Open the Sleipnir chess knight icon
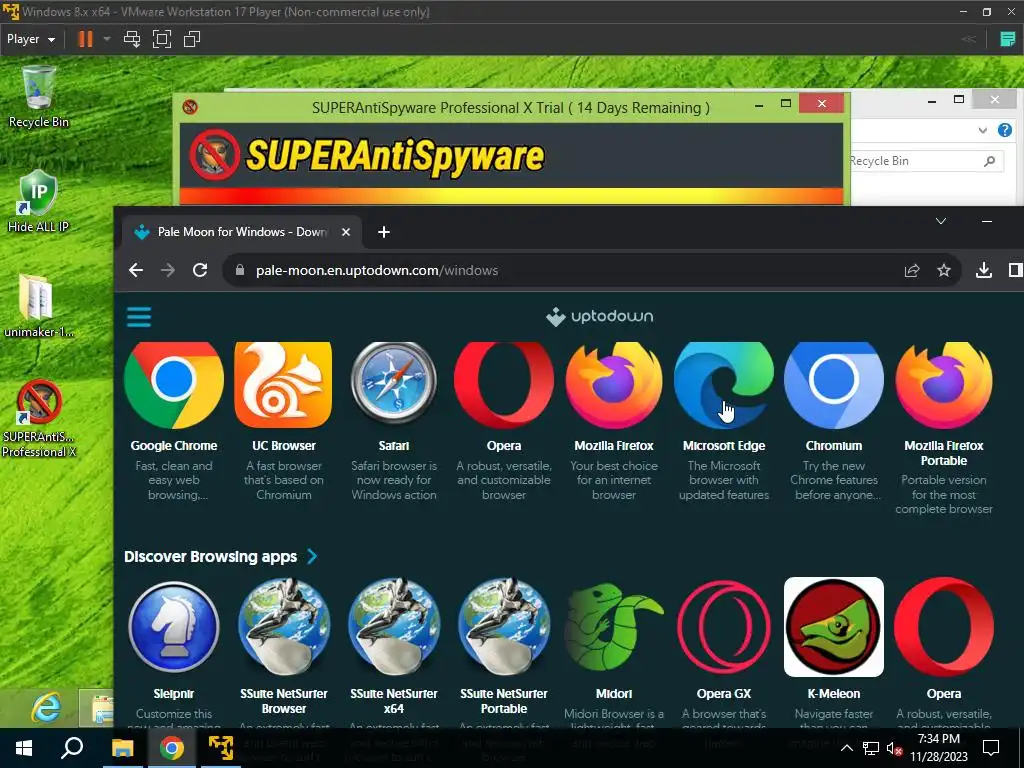This screenshot has height=768, width=1024. point(174,627)
